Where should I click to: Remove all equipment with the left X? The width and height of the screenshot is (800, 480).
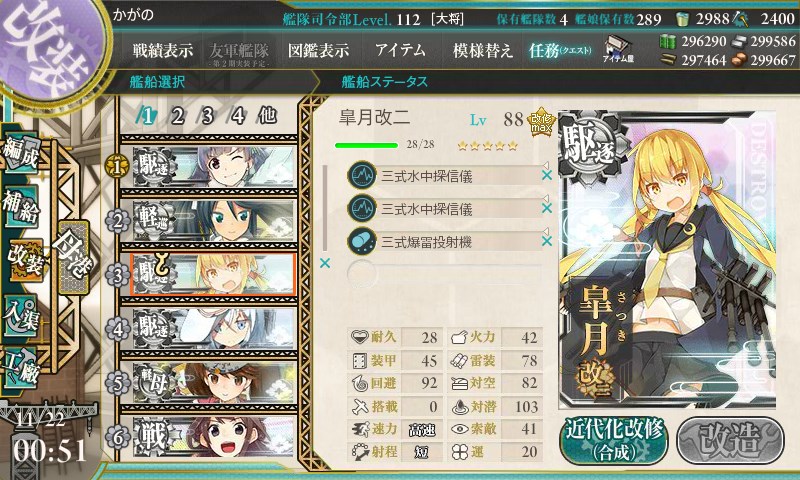click(x=324, y=263)
